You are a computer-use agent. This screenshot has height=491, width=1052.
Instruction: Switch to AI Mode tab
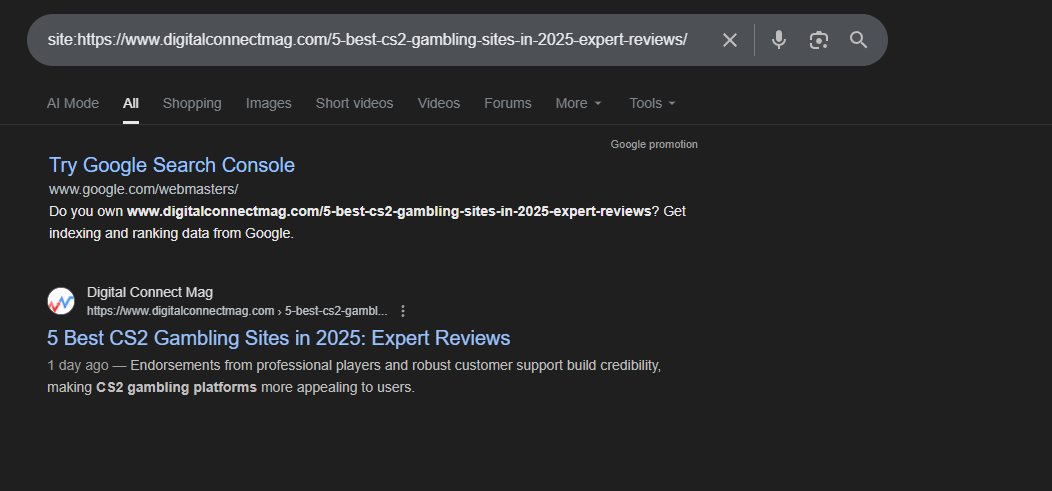[x=73, y=103]
